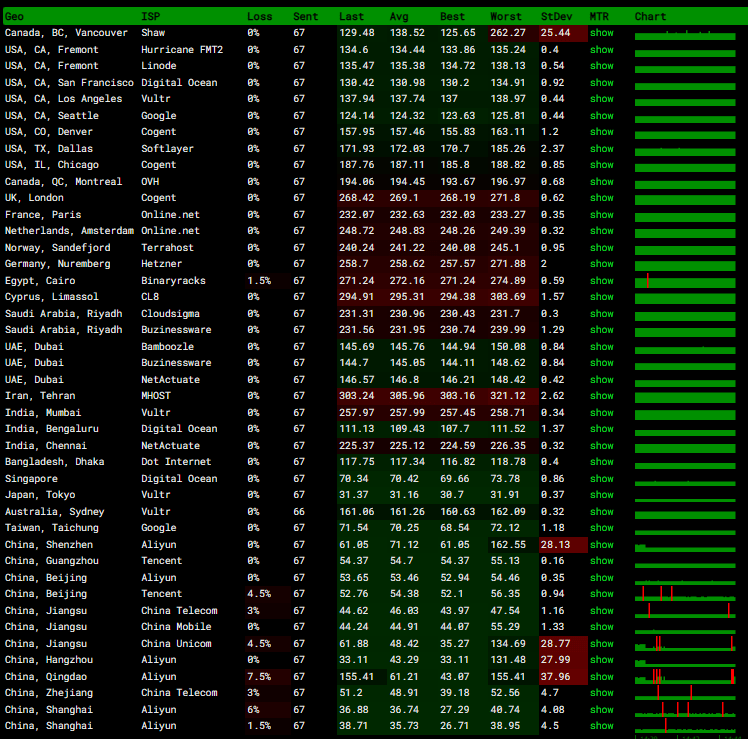Show MTR for Dubai Bamboozle row
The height and width of the screenshot is (739, 748).
602,346
